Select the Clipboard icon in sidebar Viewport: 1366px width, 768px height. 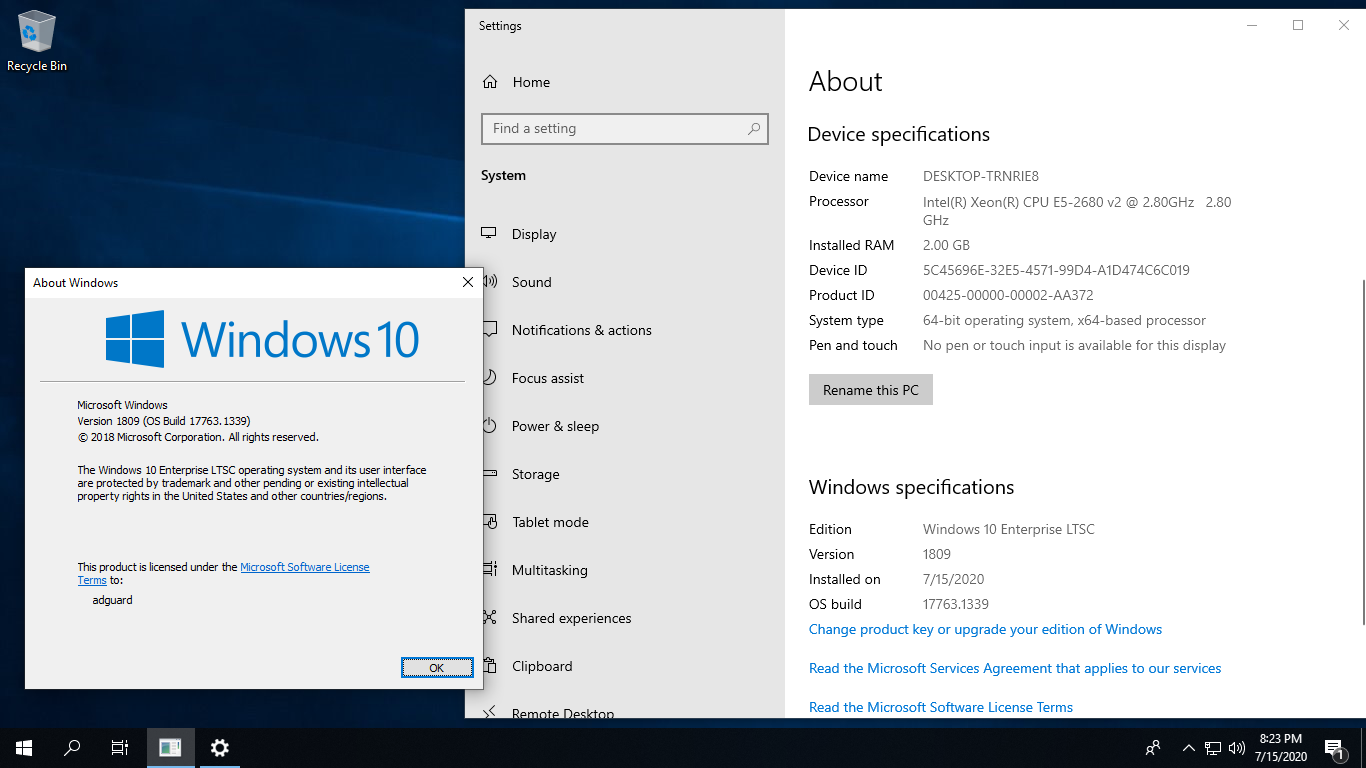[490, 666]
